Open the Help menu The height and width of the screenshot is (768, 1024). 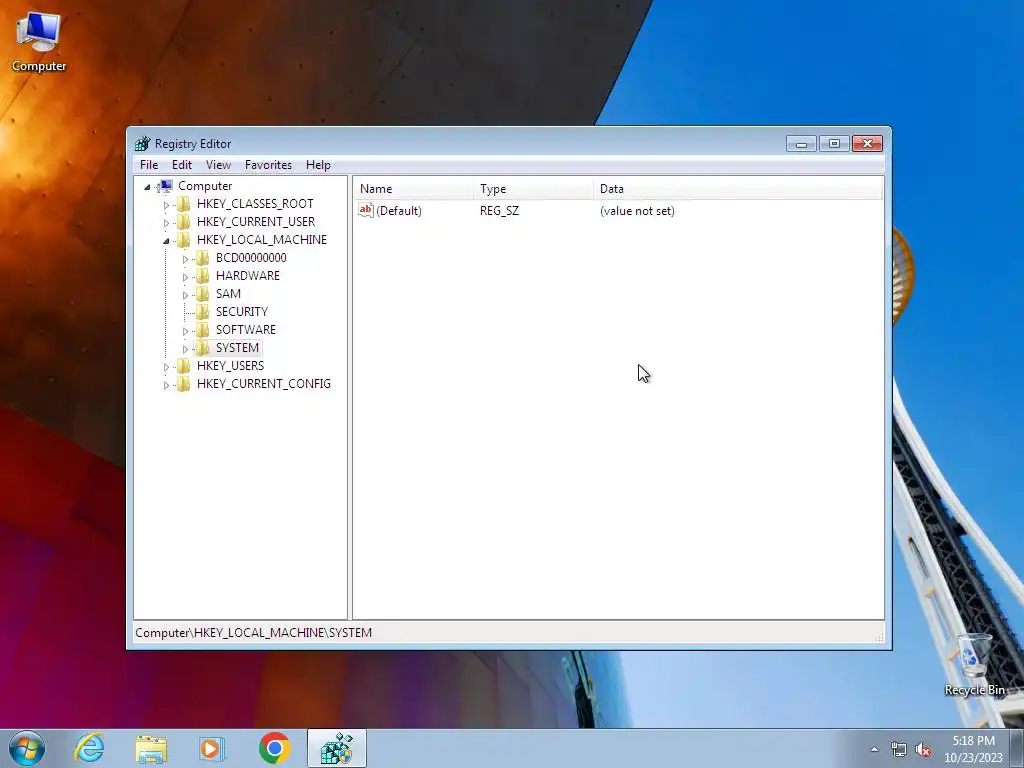point(318,165)
